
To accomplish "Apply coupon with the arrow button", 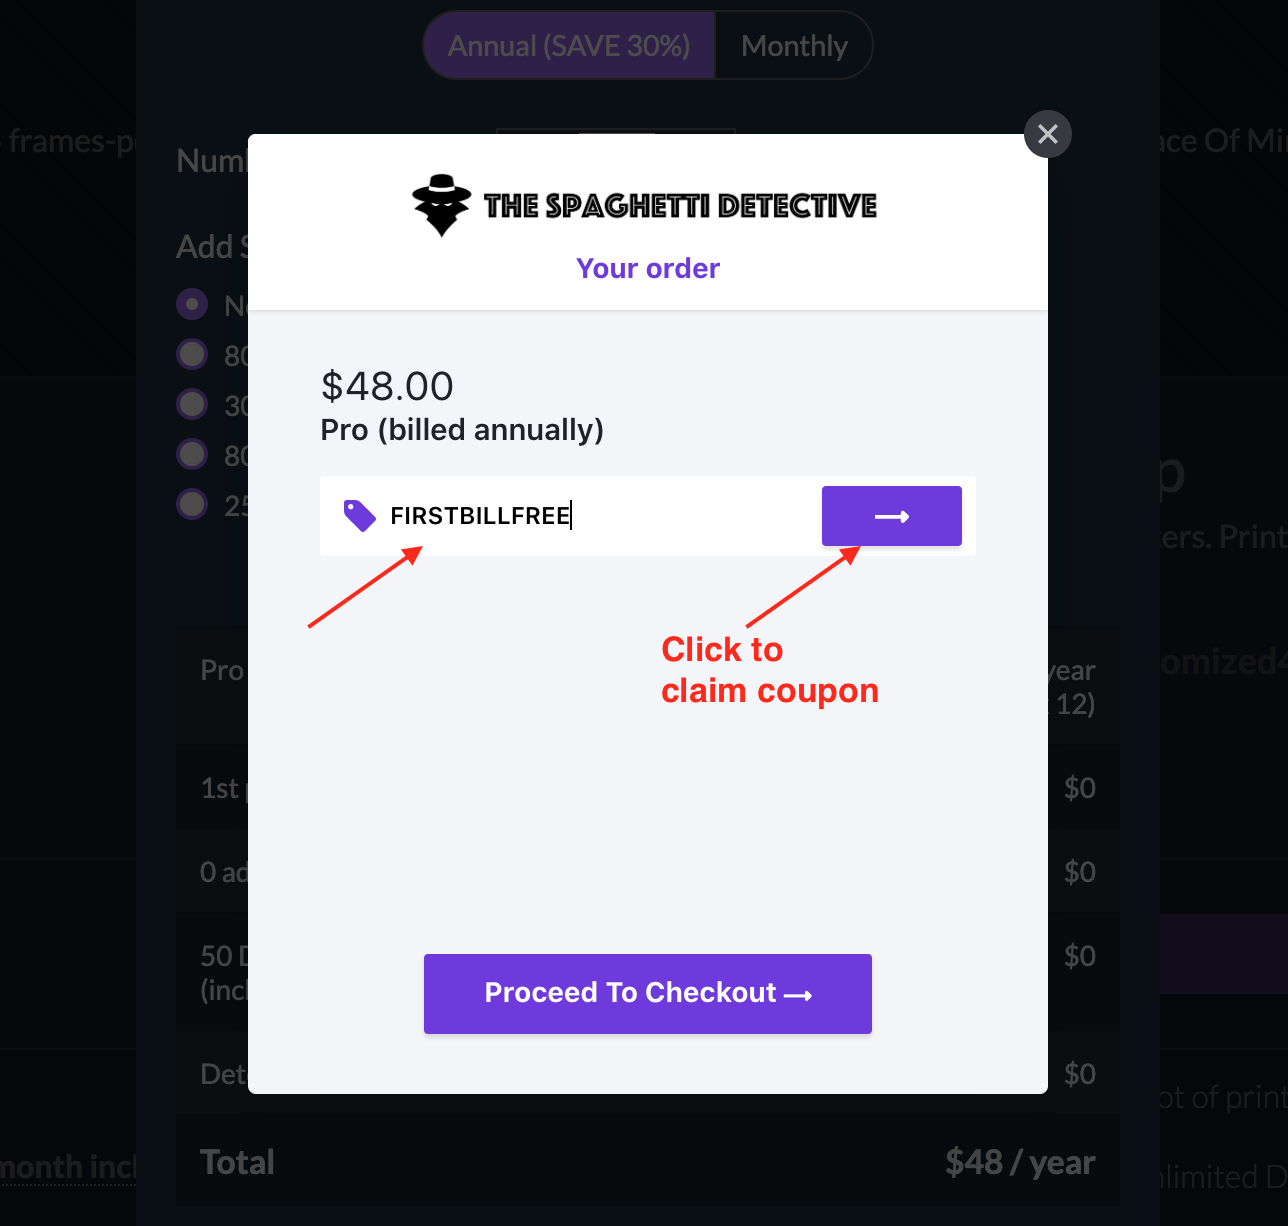I will click(892, 516).
